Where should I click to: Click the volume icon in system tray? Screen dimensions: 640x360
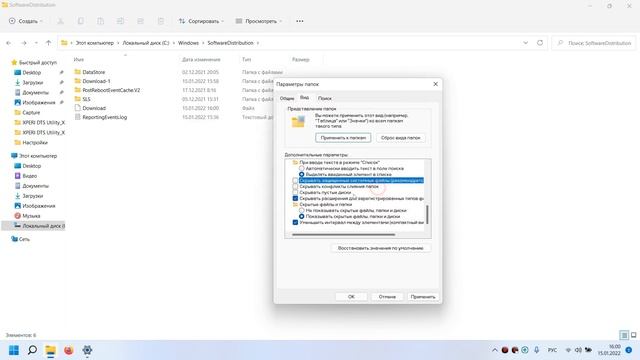(x=578, y=350)
